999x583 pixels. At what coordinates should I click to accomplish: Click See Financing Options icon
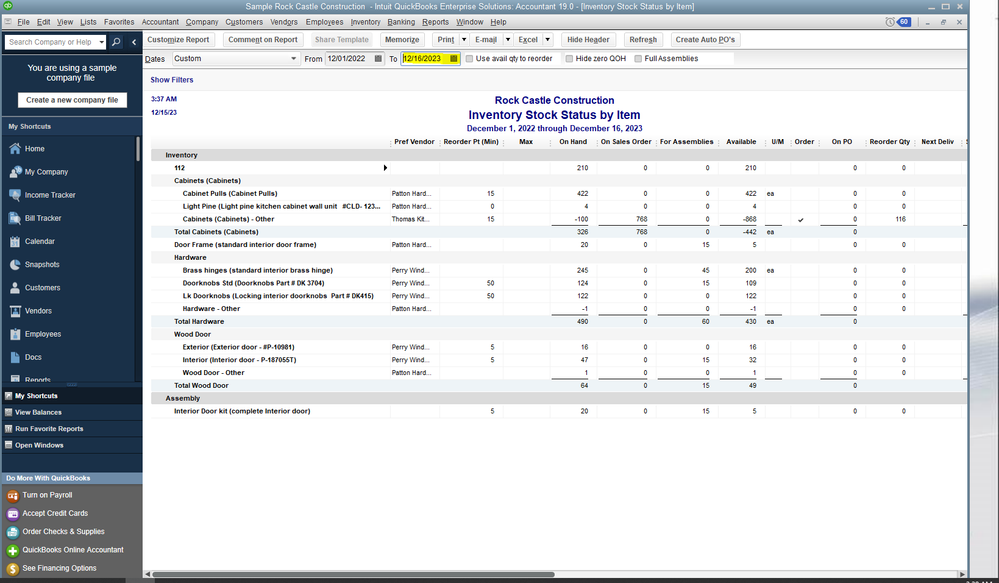13,568
